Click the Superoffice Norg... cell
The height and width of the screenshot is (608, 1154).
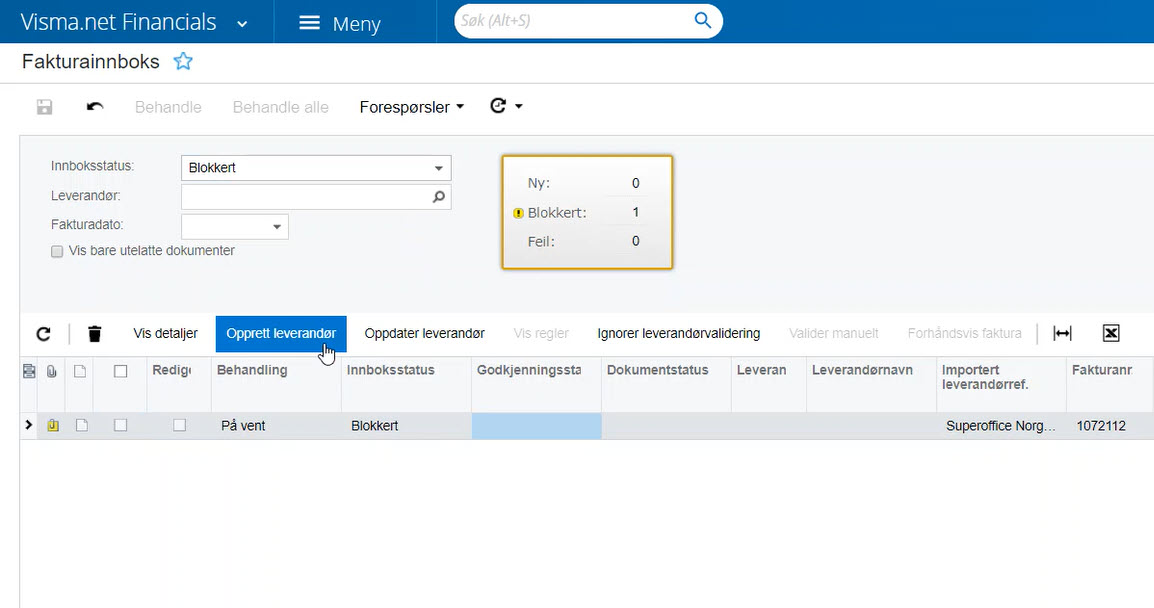(1002, 425)
